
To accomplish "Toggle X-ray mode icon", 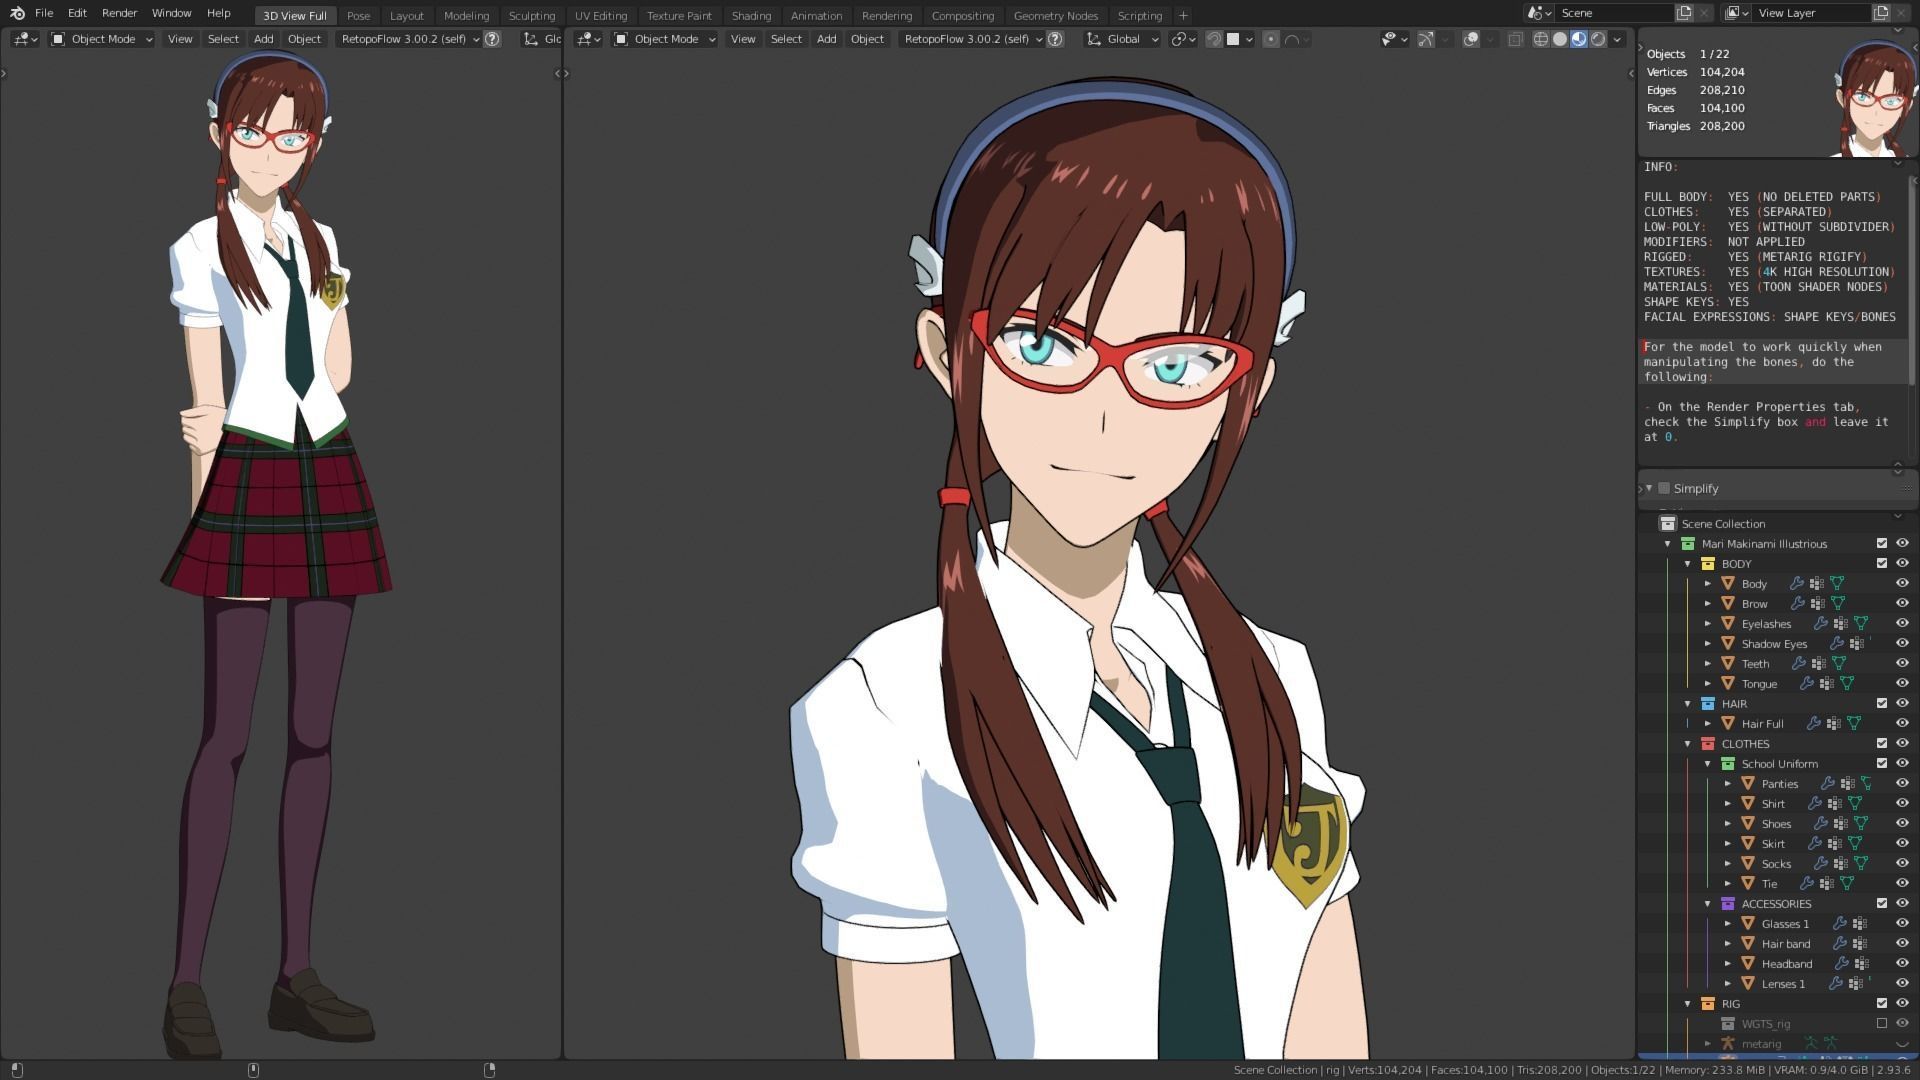I will click(x=1515, y=39).
